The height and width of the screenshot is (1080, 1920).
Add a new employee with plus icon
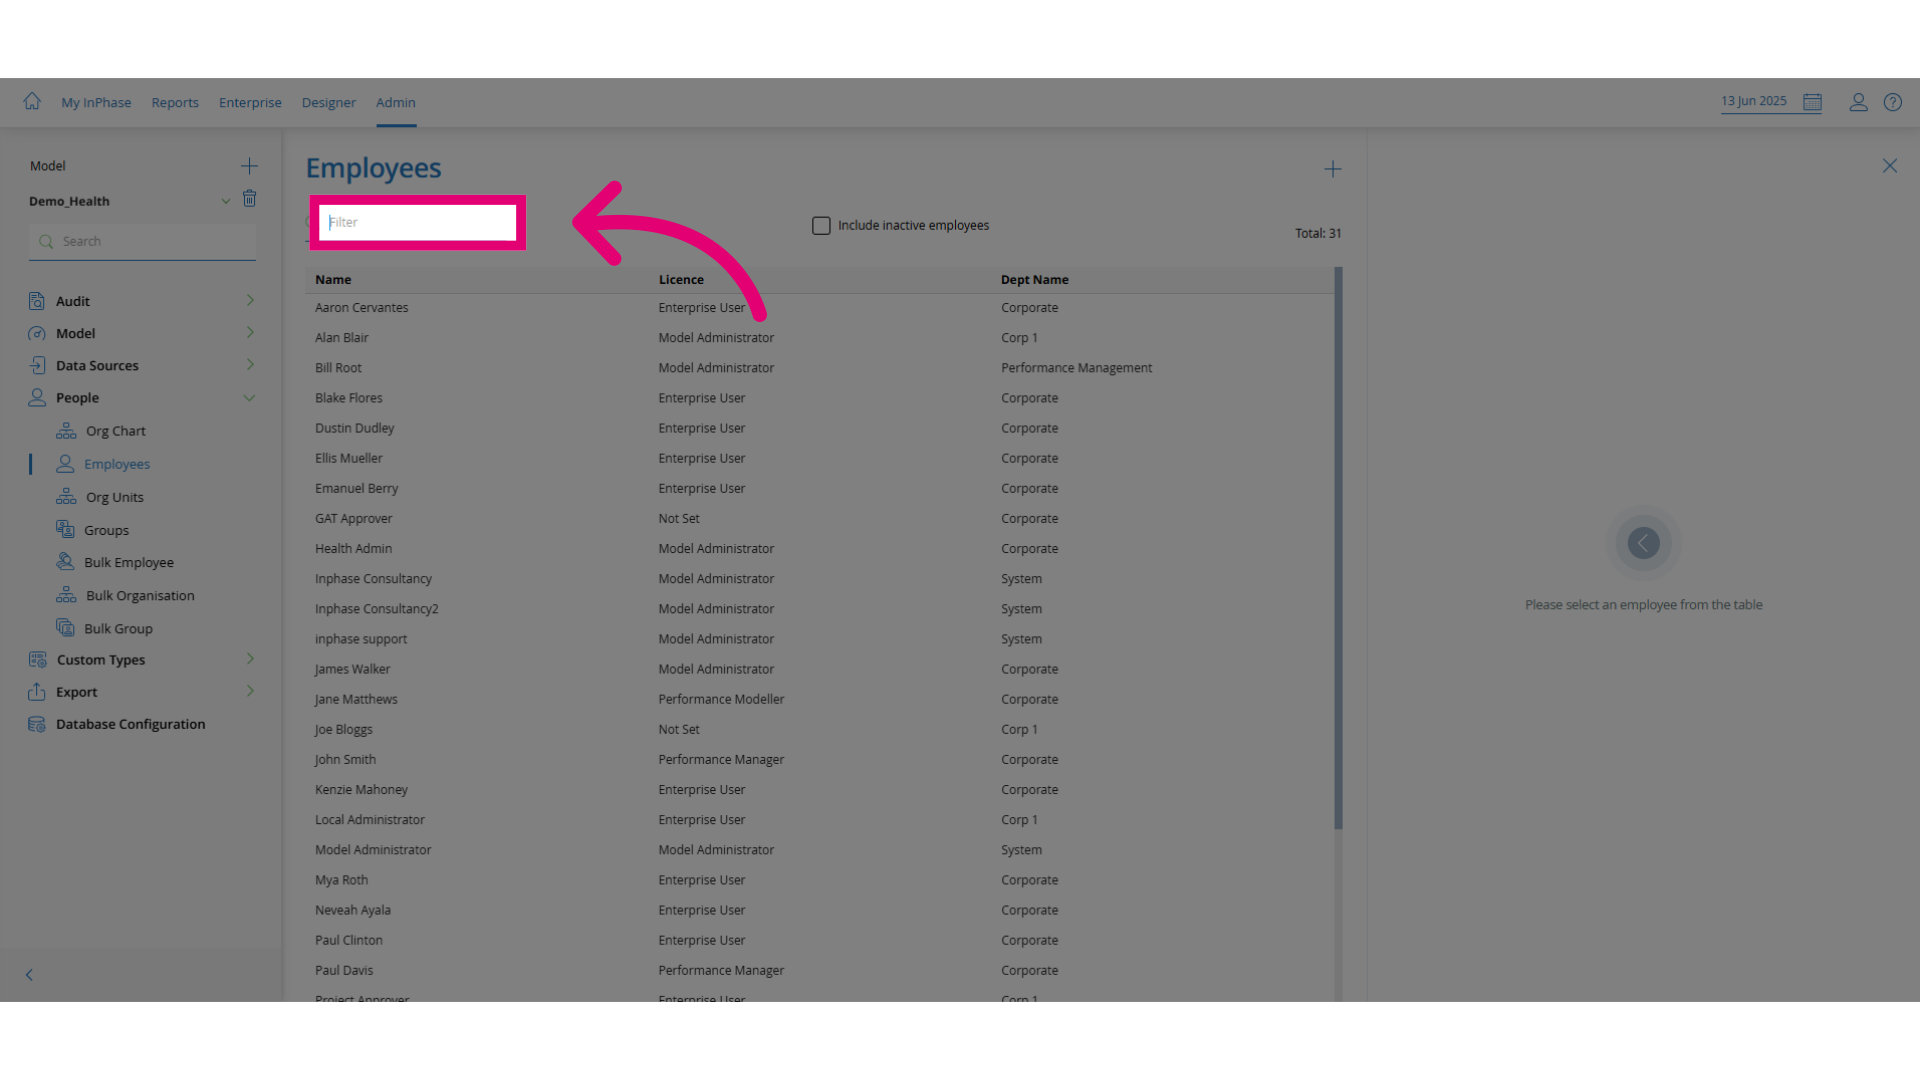[x=1333, y=169]
